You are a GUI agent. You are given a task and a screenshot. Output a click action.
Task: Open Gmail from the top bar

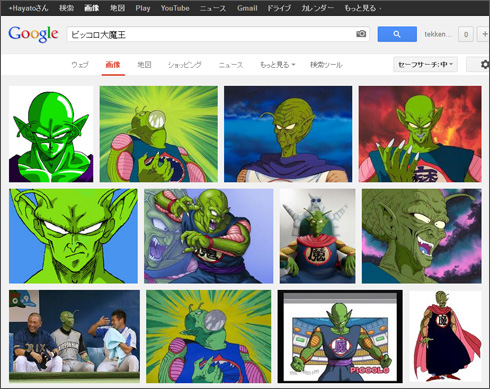click(x=247, y=8)
